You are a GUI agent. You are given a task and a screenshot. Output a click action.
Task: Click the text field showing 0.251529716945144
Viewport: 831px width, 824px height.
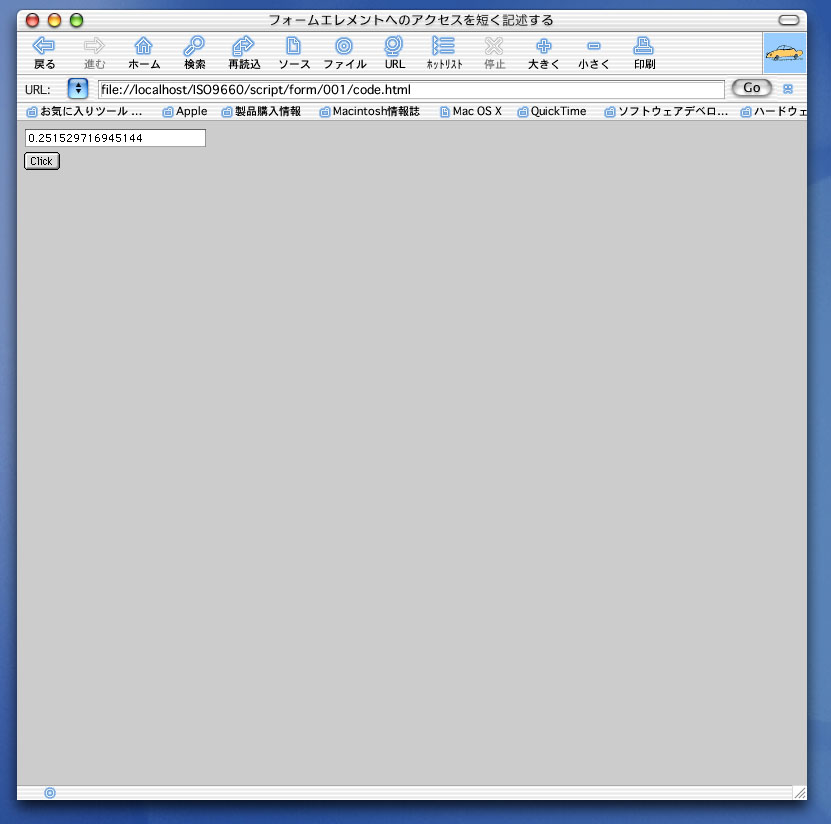point(115,138)
